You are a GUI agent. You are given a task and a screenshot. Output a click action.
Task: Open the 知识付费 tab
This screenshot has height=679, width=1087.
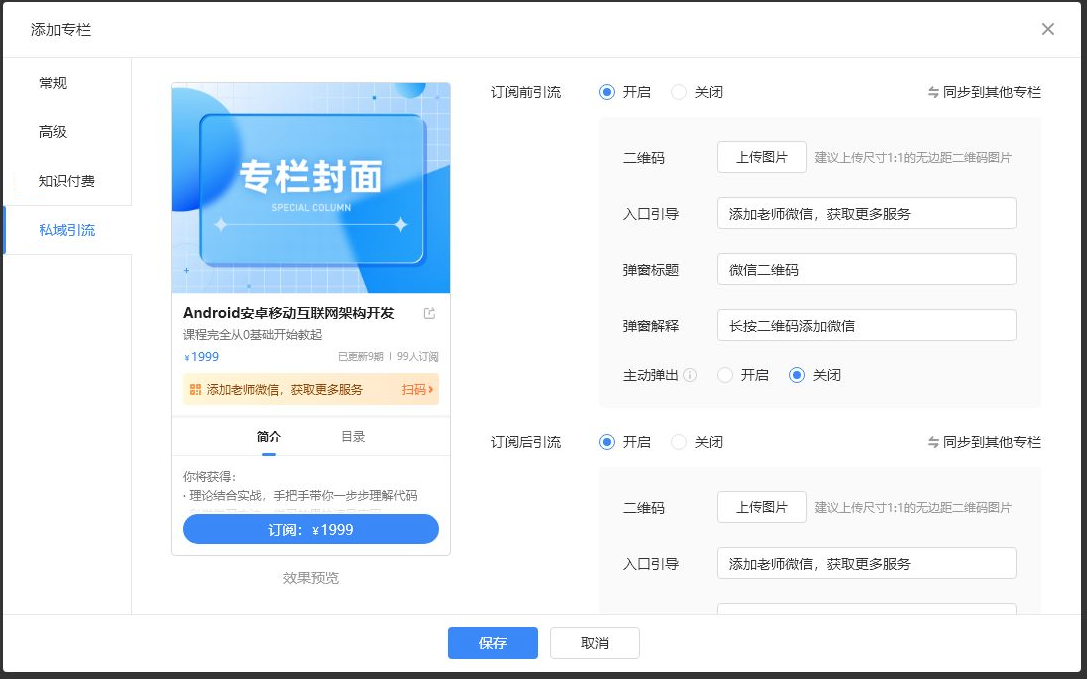[67, 181]
